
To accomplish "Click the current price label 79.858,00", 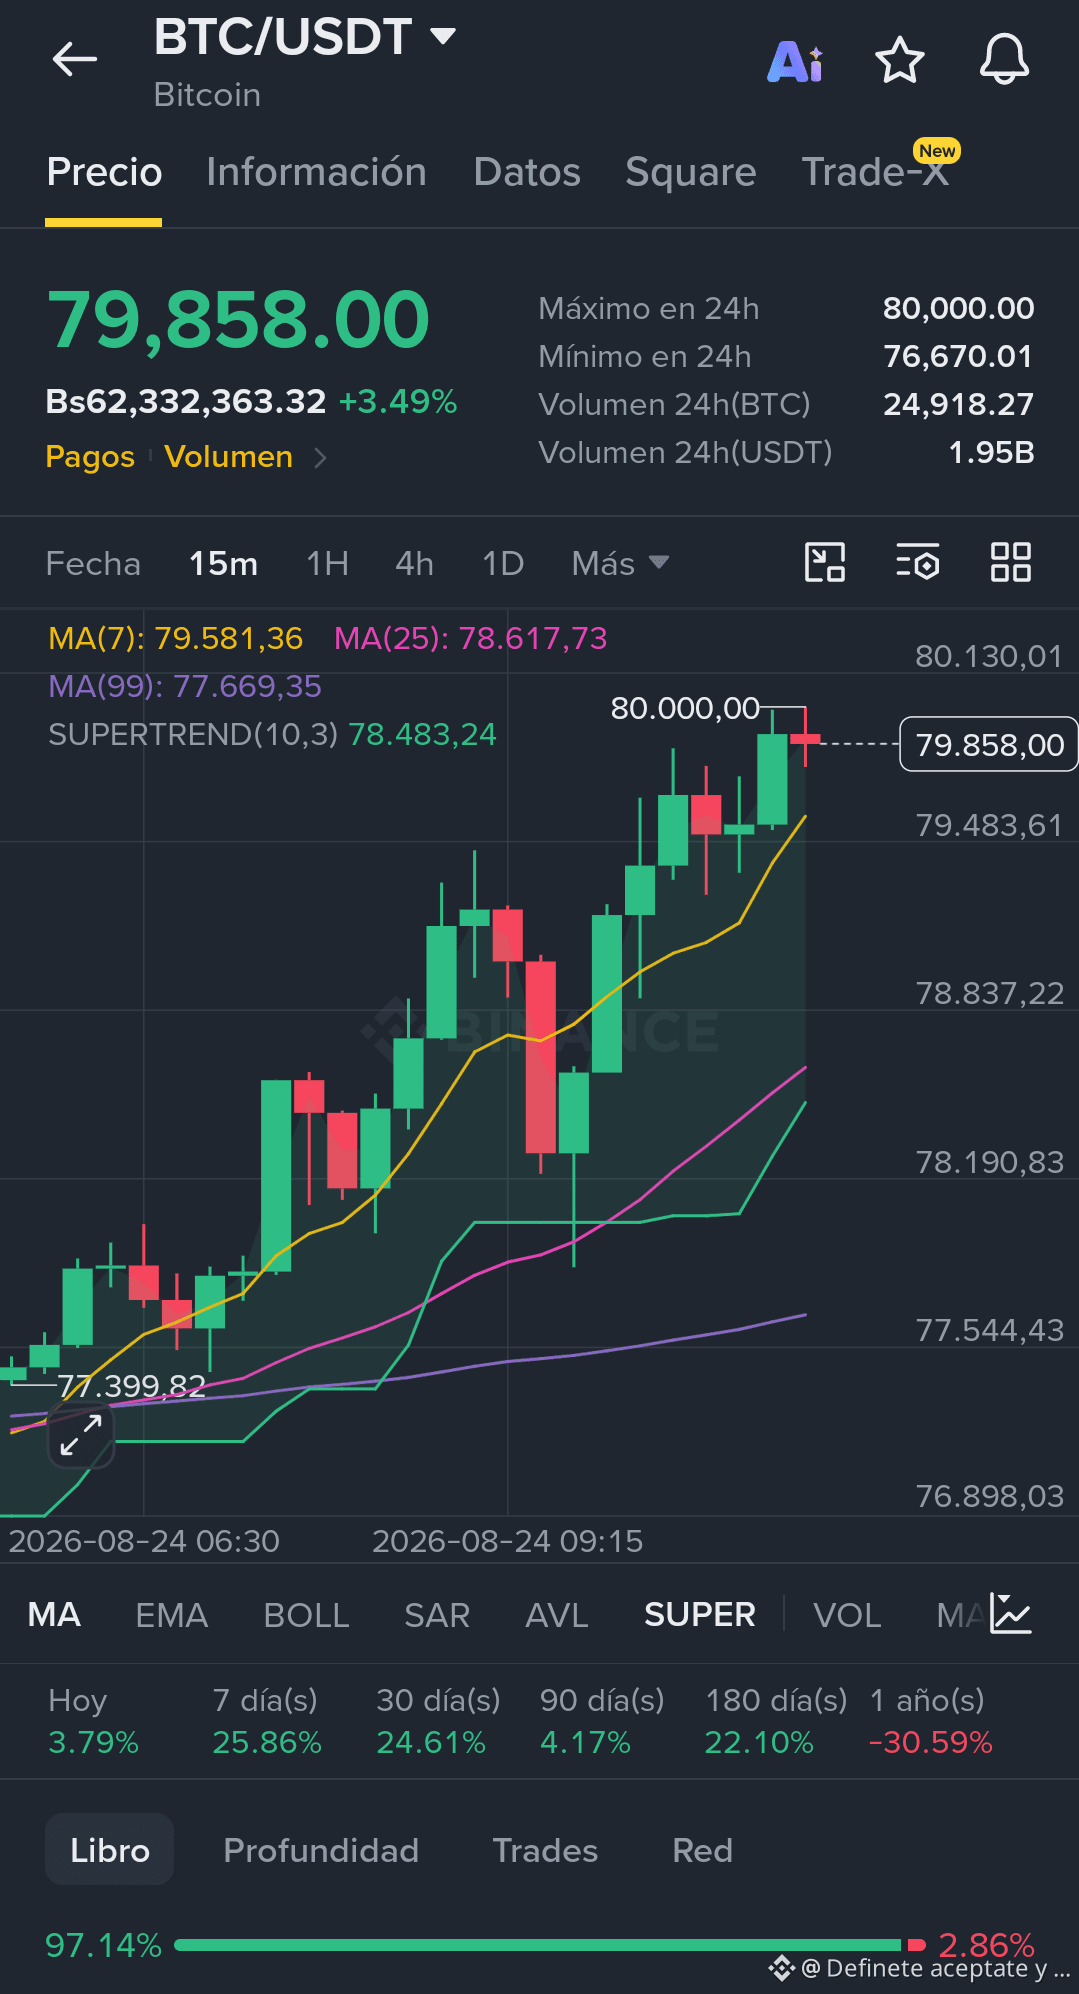I will point(989,745).
